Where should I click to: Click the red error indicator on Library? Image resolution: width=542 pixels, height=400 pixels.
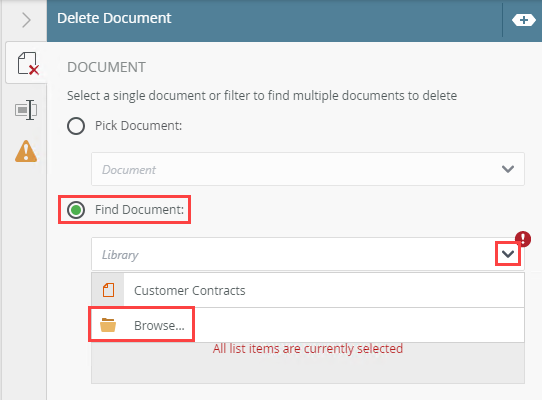coord(523,239)
